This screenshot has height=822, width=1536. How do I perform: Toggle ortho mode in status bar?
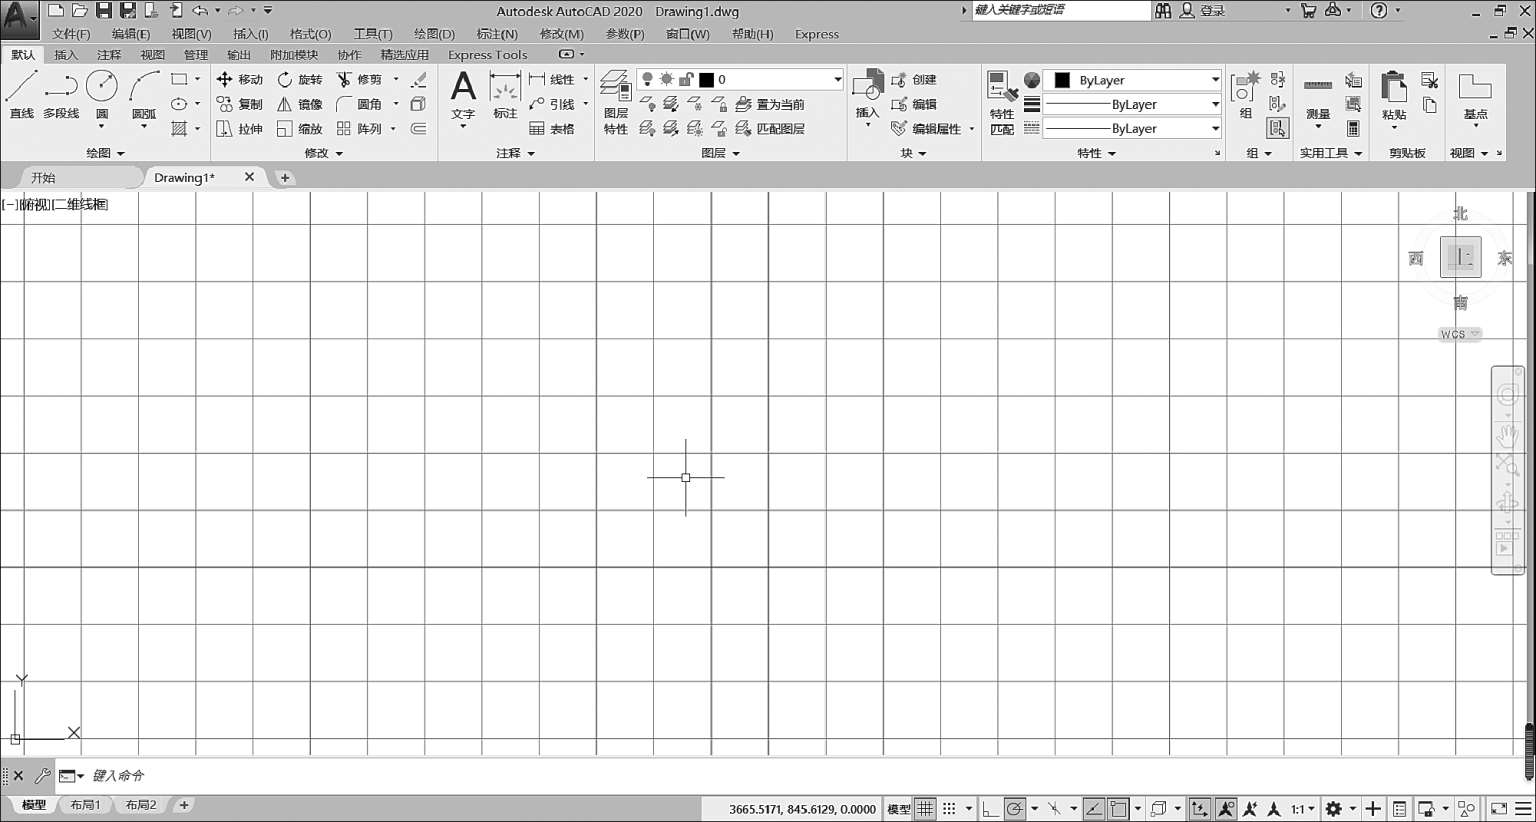coord(990,809)
